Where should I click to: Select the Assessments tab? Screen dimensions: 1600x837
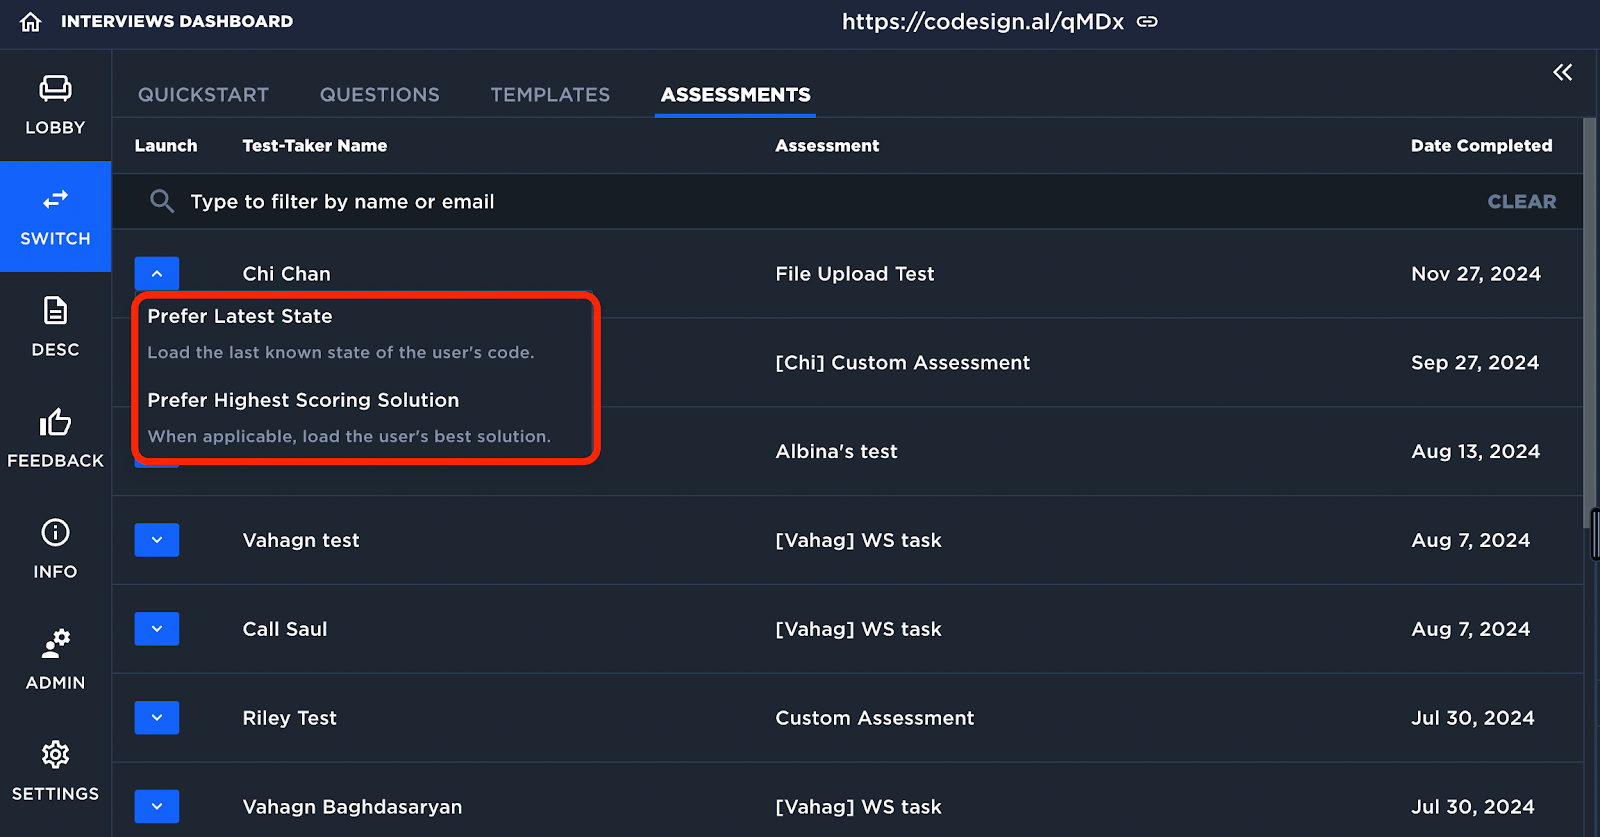pyautogui.click(x=735, y=95)
